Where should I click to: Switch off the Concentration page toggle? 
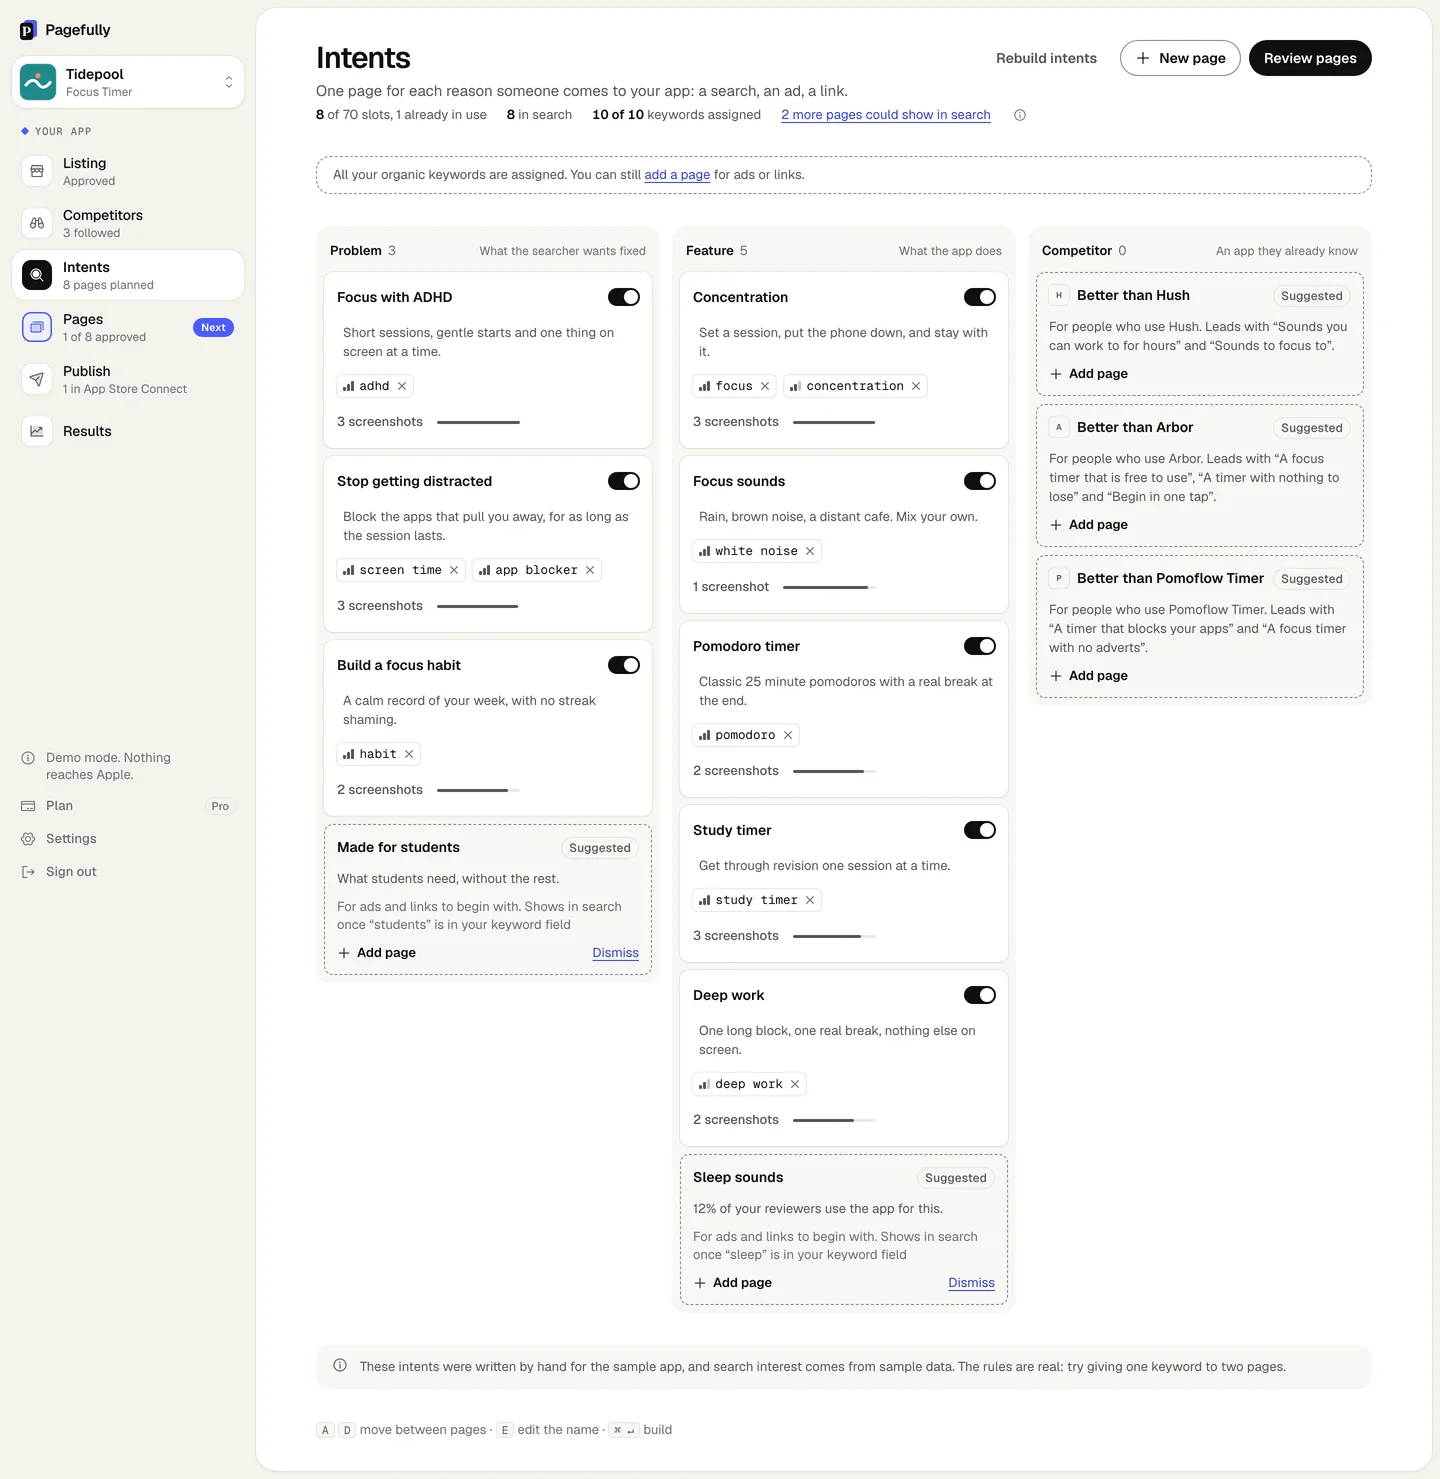[x=980, y=297]
